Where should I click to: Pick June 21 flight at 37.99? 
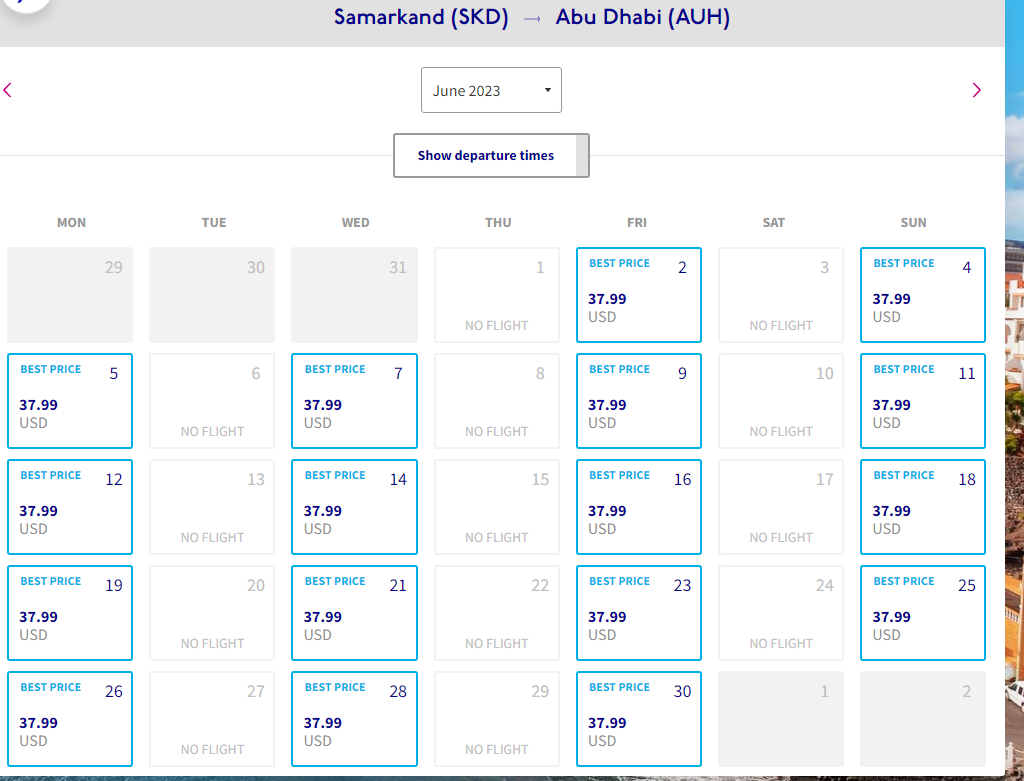tap(354, 613)
